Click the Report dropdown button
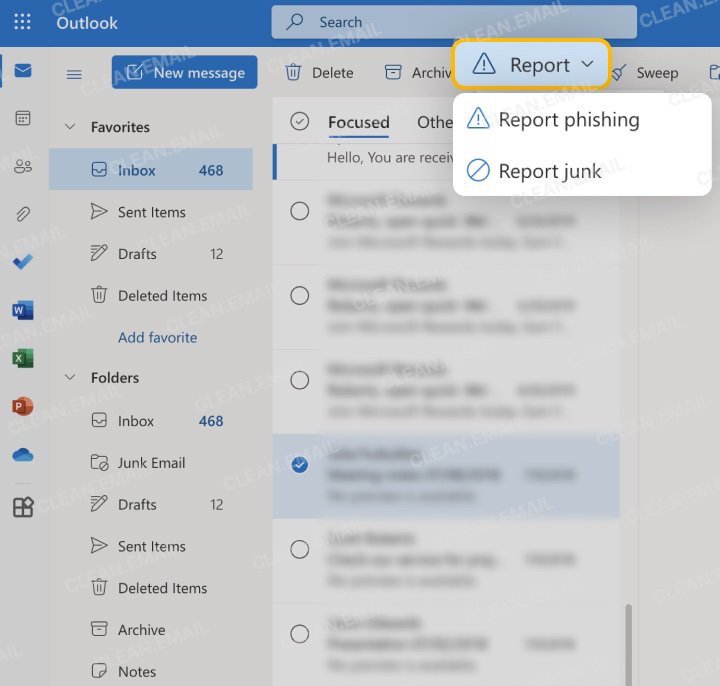The height and width of the screenshot is (686, 720). pos(531,65)
